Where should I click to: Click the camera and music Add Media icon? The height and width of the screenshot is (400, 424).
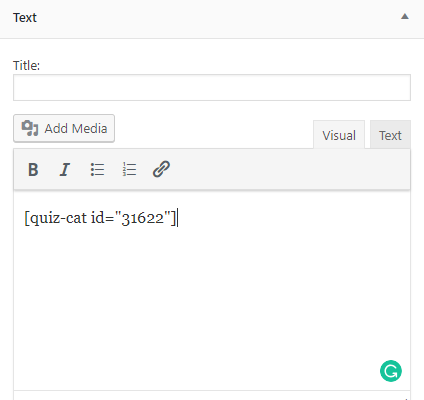click(x=30, y=128)
